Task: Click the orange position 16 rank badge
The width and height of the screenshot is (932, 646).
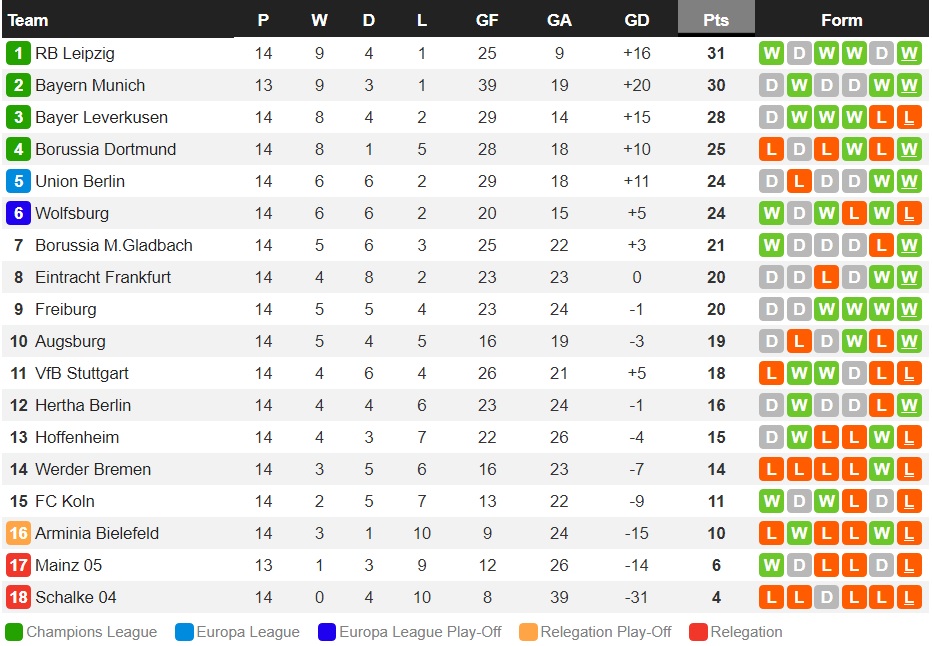Action: coord(18,533)
